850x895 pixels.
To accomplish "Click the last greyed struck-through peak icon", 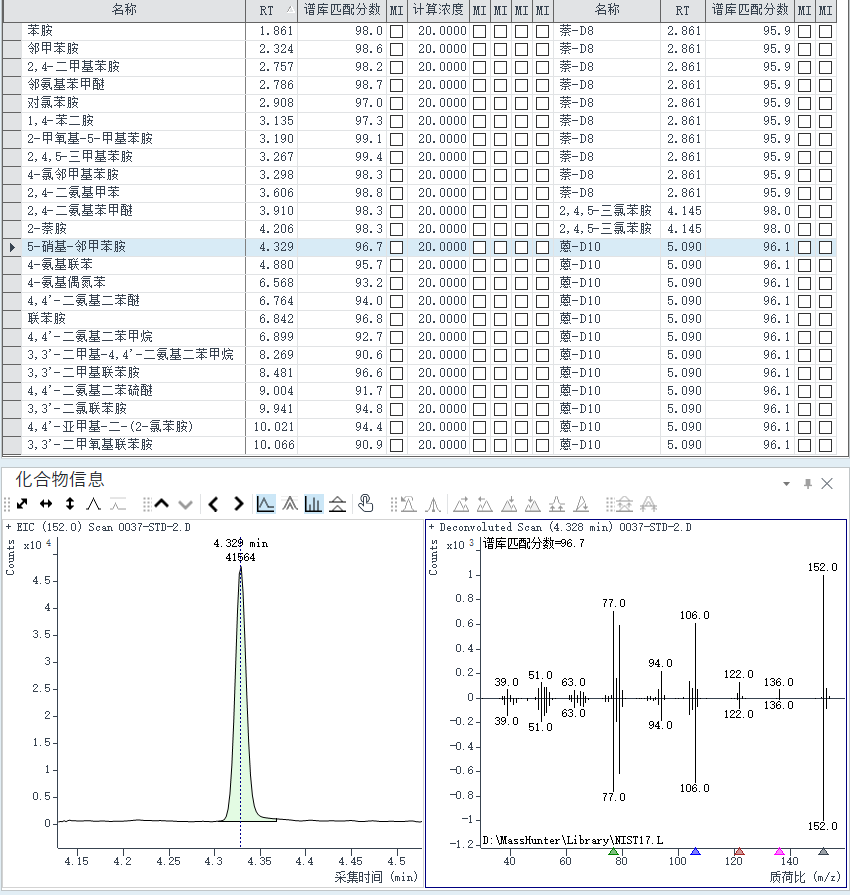I will click(x=648, y=504).
